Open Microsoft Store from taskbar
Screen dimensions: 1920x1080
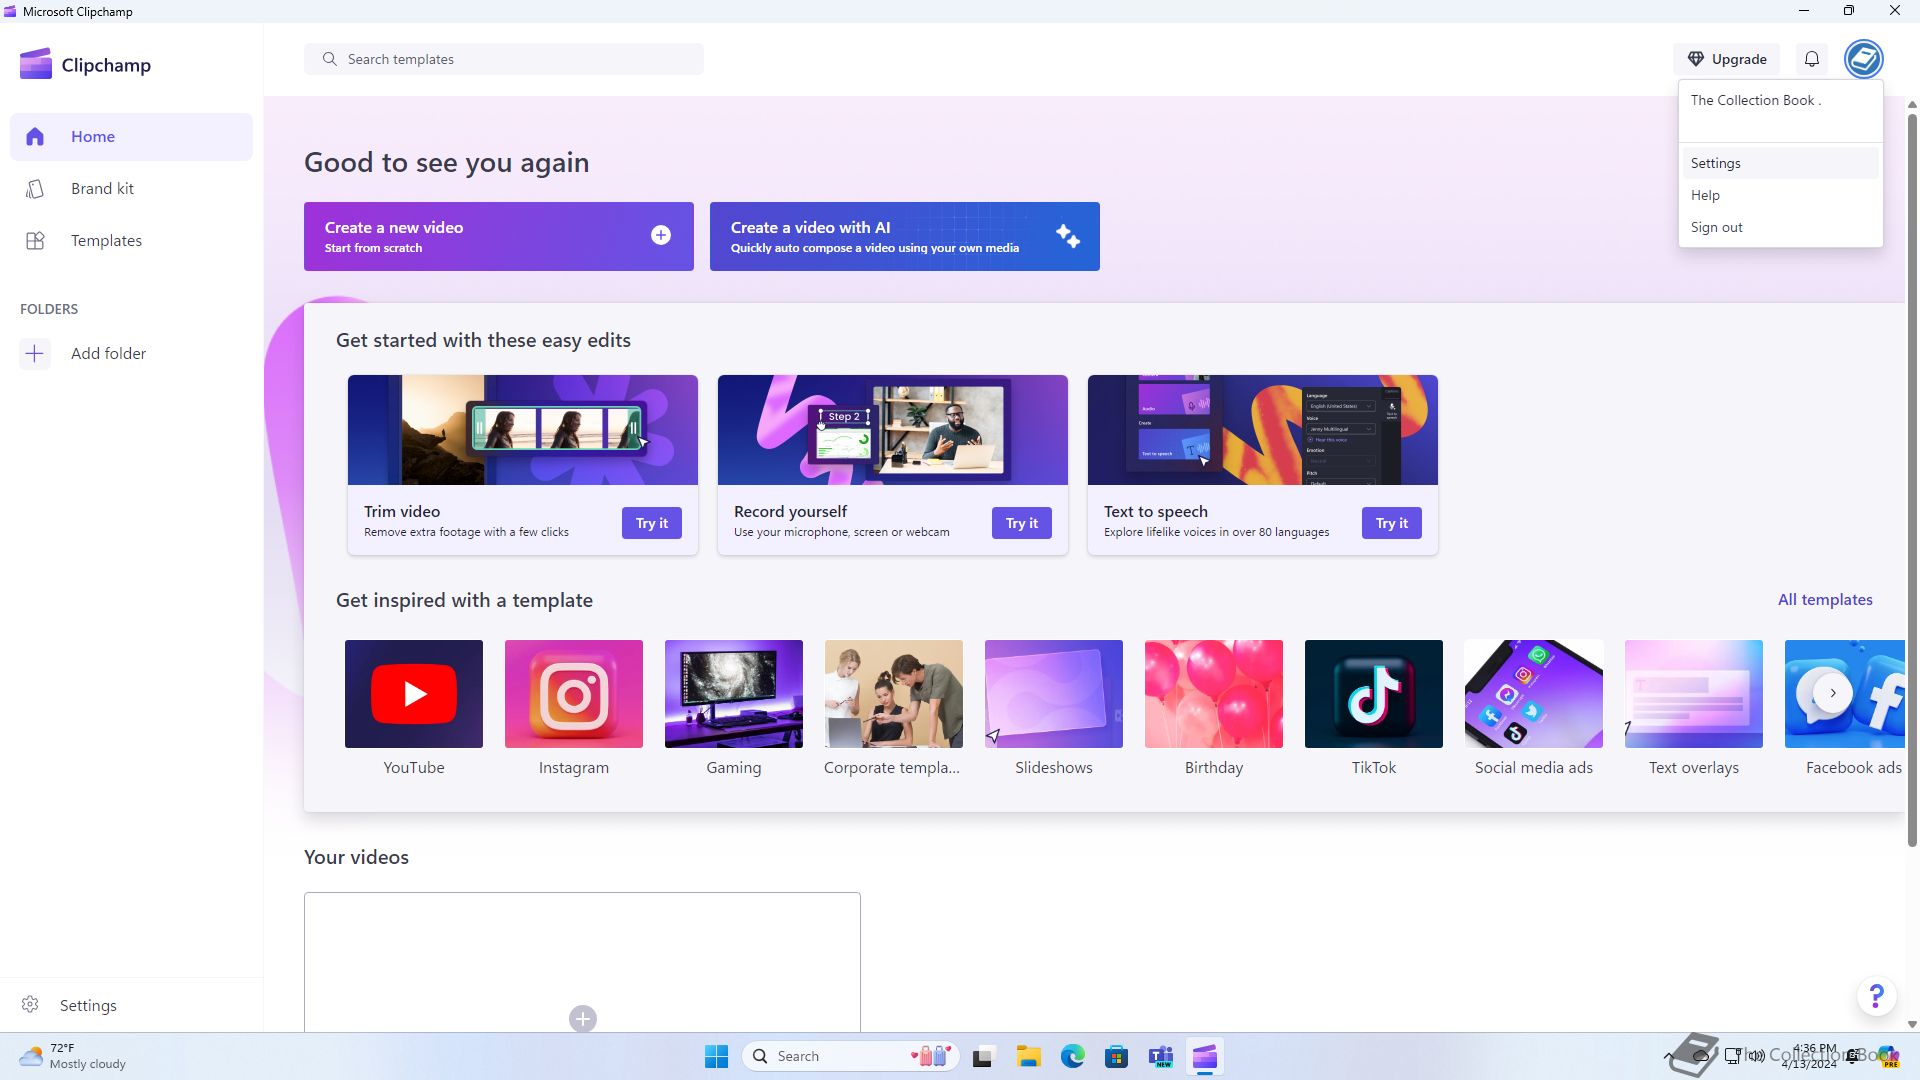tap(1116, 1056)
